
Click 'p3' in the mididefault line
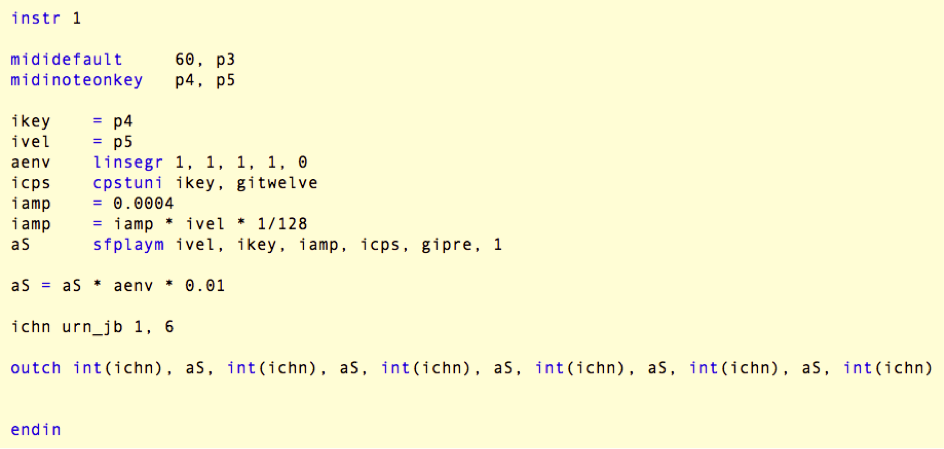[x=225, y=60]
